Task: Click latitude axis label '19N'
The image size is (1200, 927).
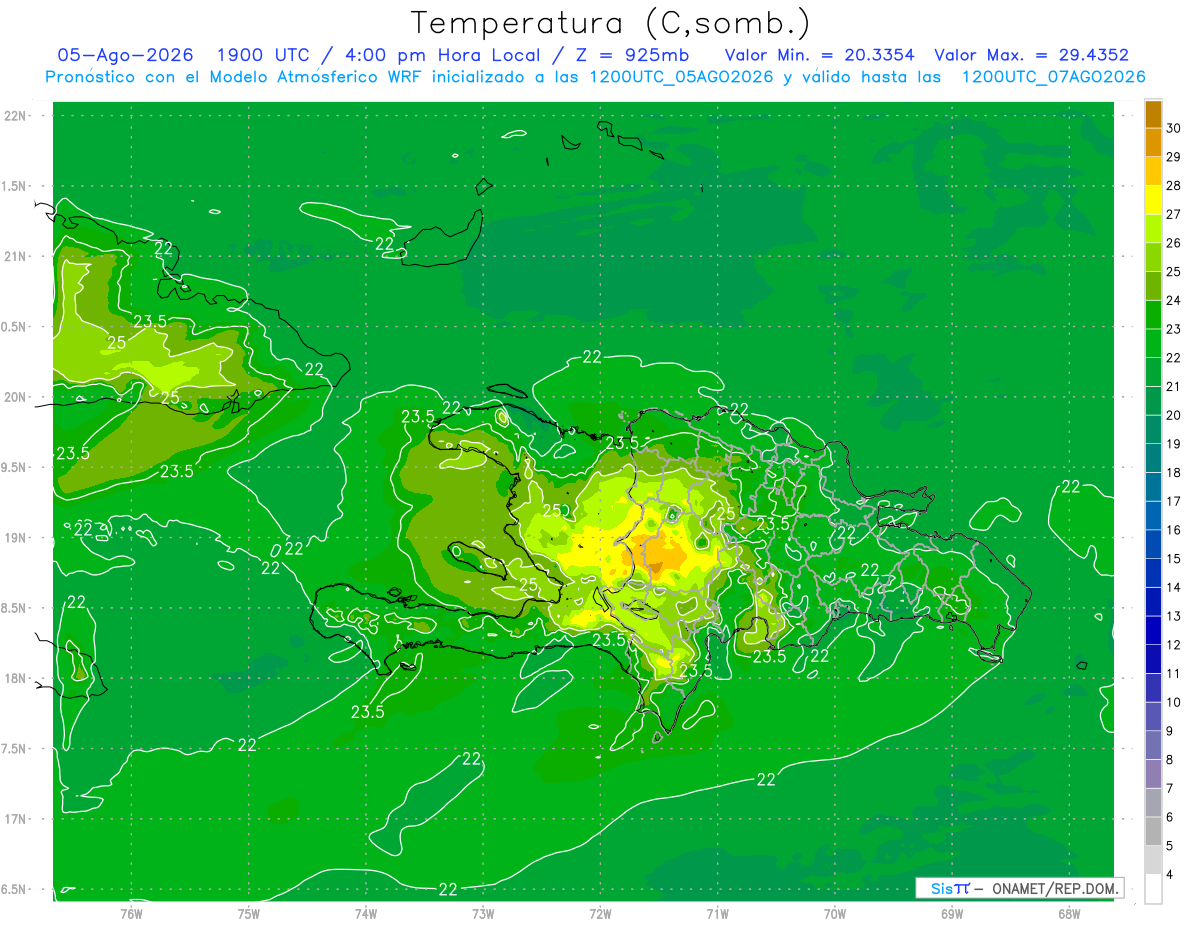Action: 17,538
